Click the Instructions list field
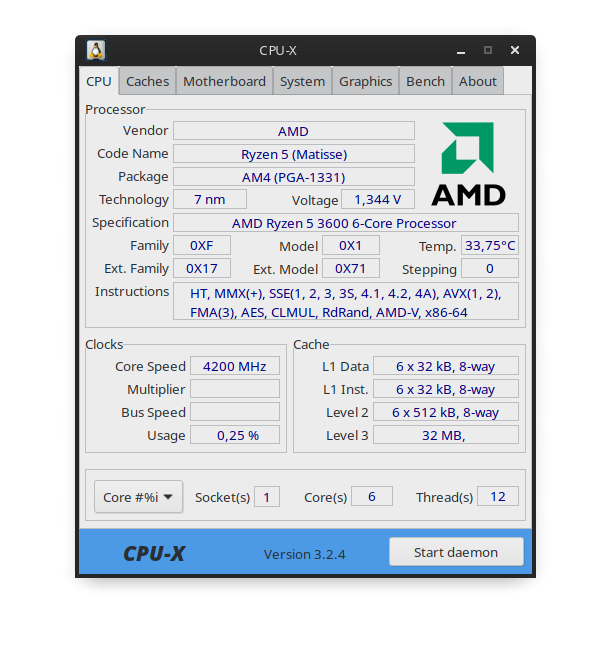Screen dimensions: 611x663 [346, 303]
